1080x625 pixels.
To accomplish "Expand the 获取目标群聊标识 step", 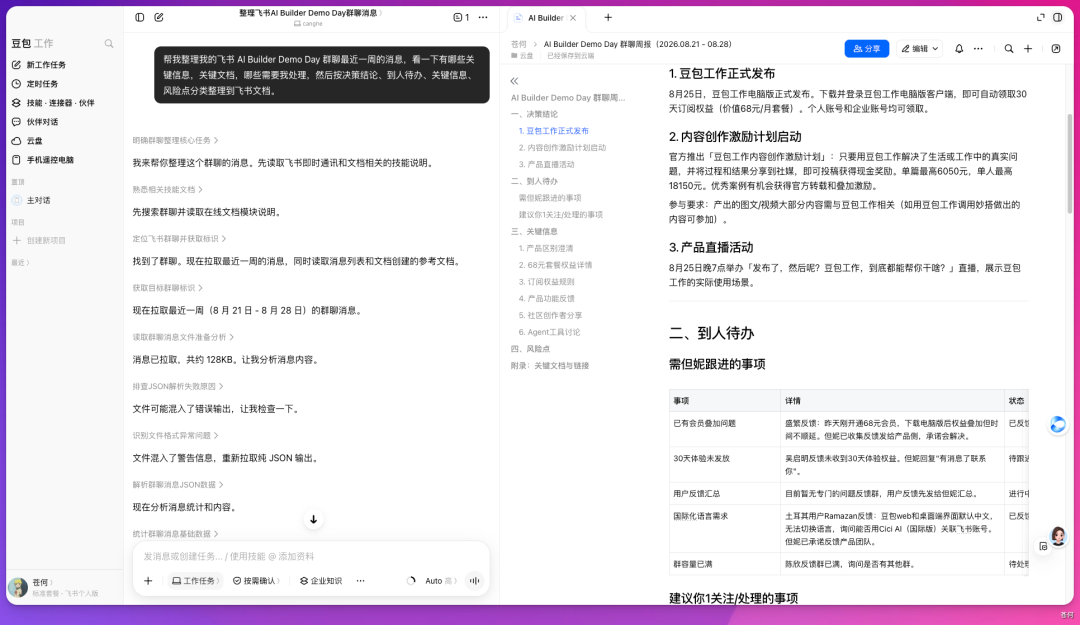I will [x=167, y=288].
